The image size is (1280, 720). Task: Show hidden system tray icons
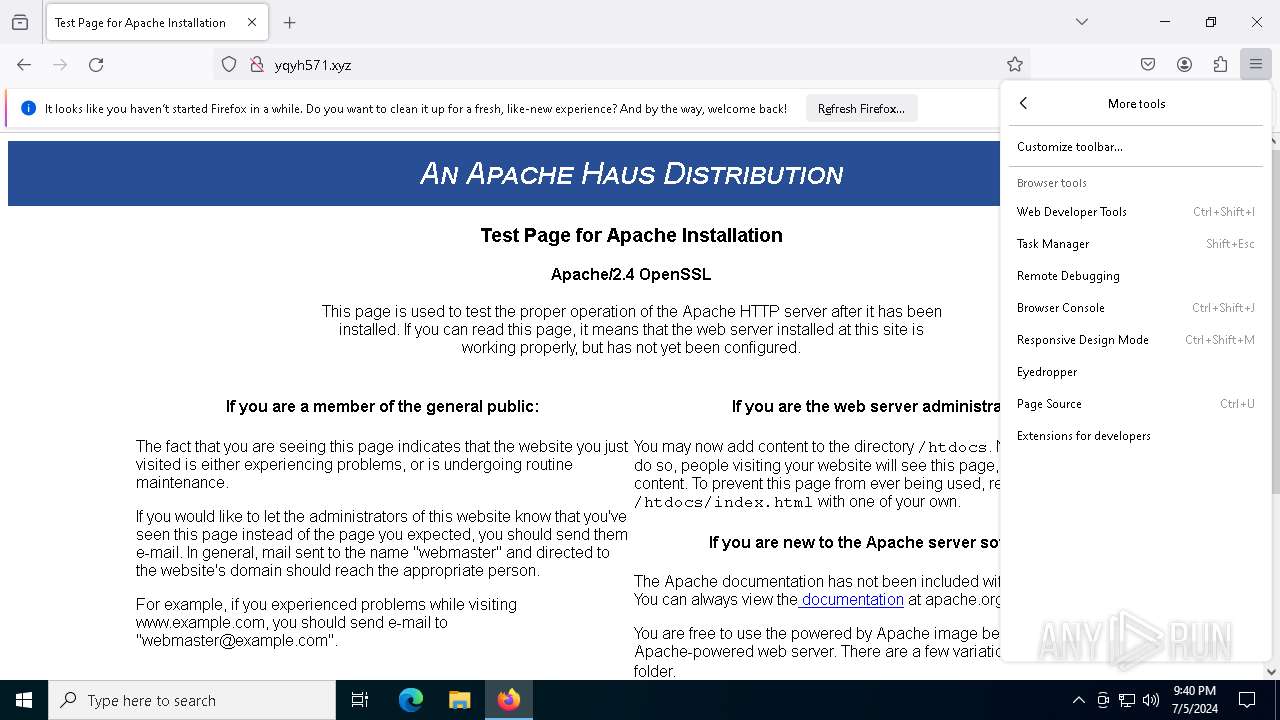pyautogui.click(x=1078, y=700)
